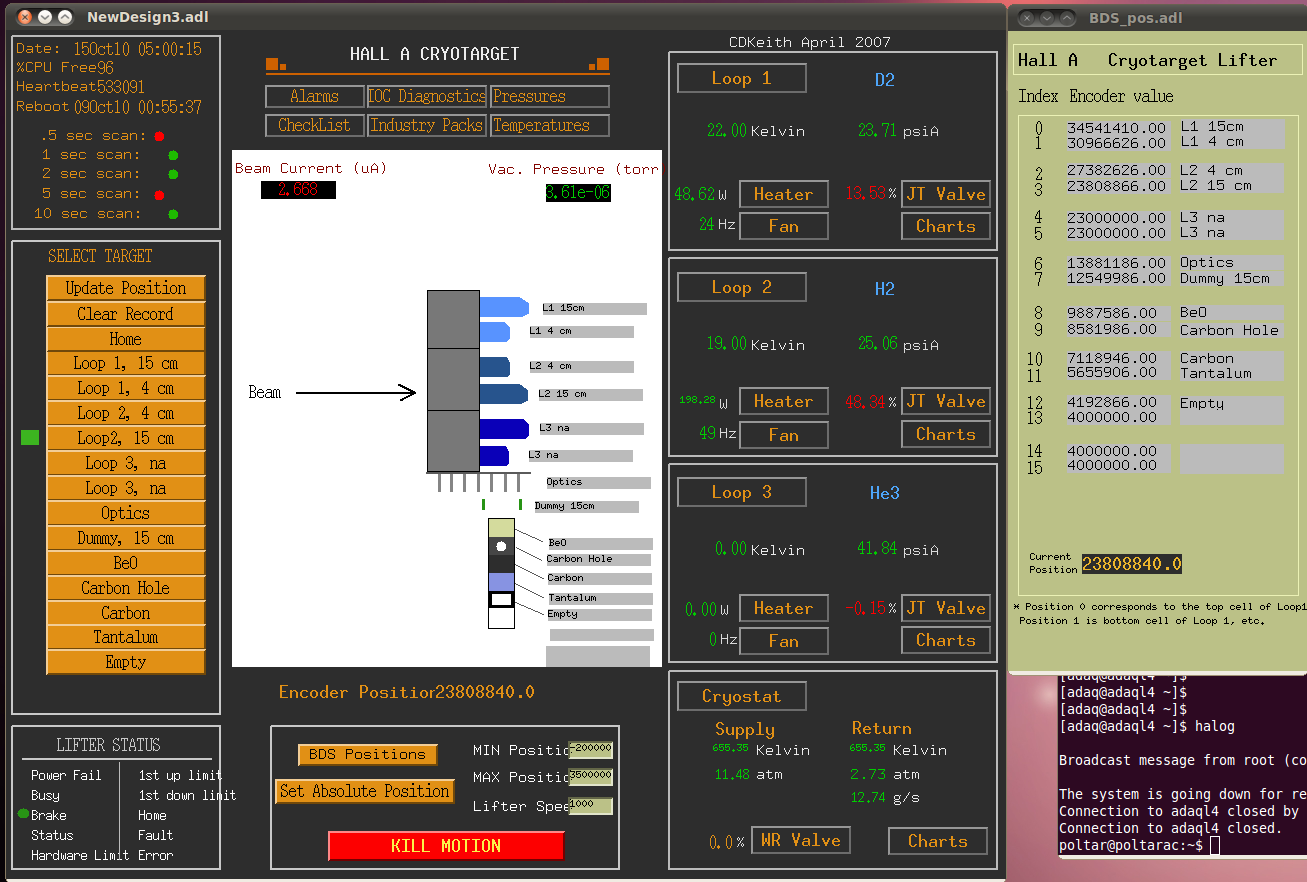This screenshot has height=882, width=1307.
Task: Click Update Position button
Action: 126,288
